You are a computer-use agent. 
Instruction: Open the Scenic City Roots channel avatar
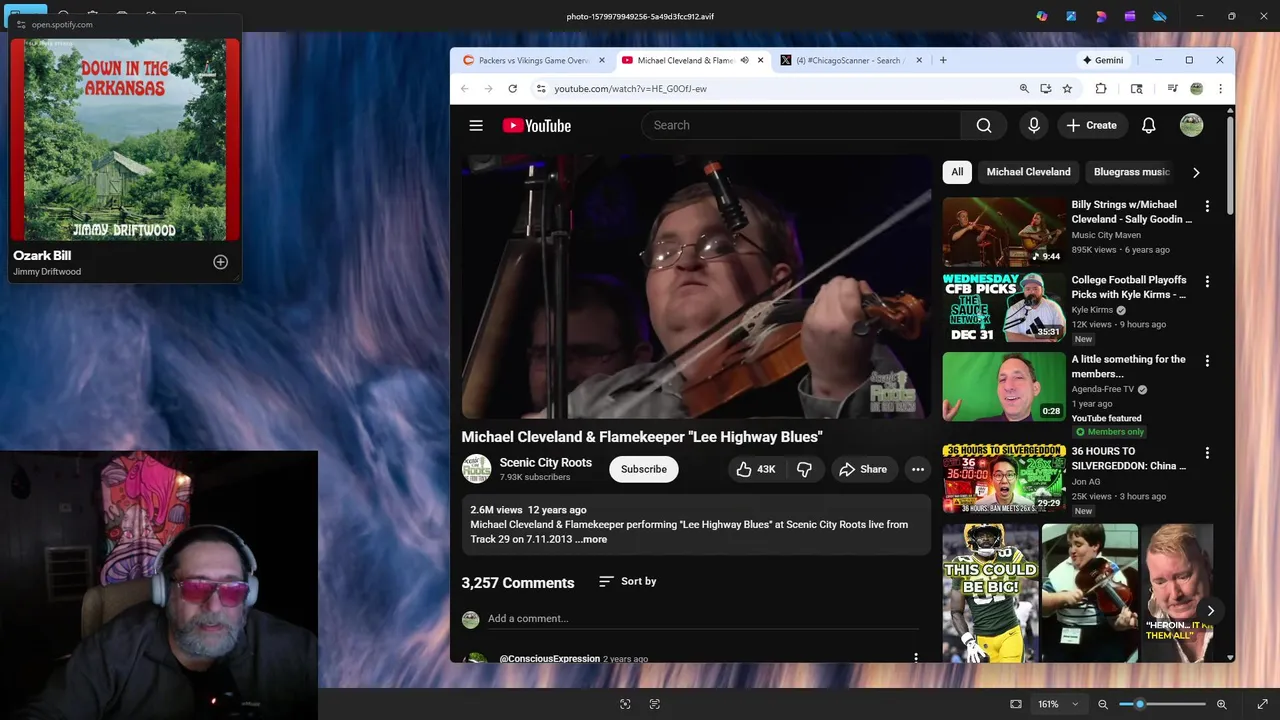476,469
